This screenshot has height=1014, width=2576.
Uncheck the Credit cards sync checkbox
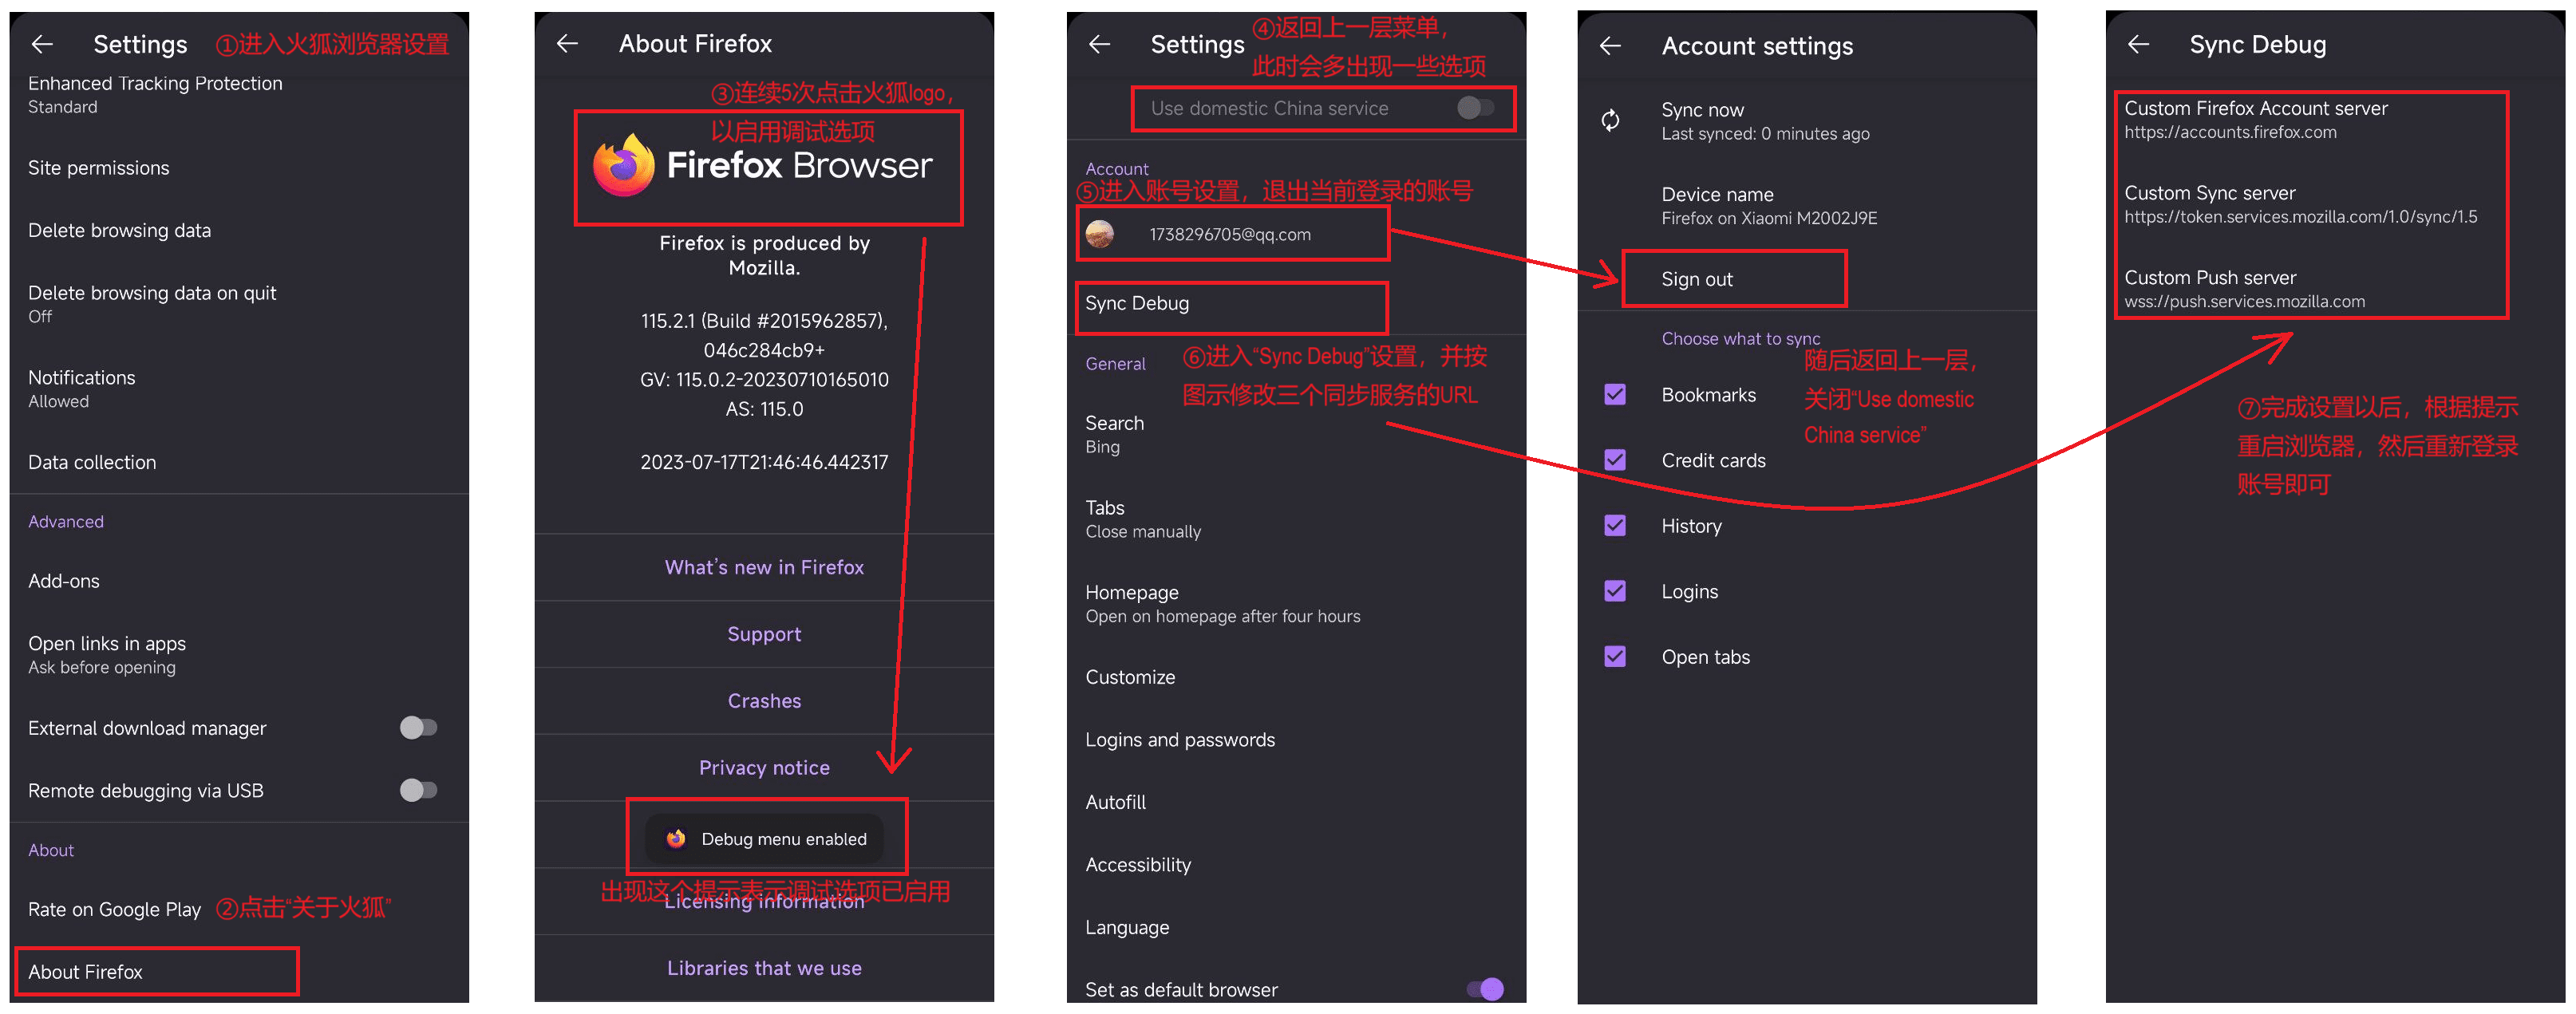[x=1615, y=460]
